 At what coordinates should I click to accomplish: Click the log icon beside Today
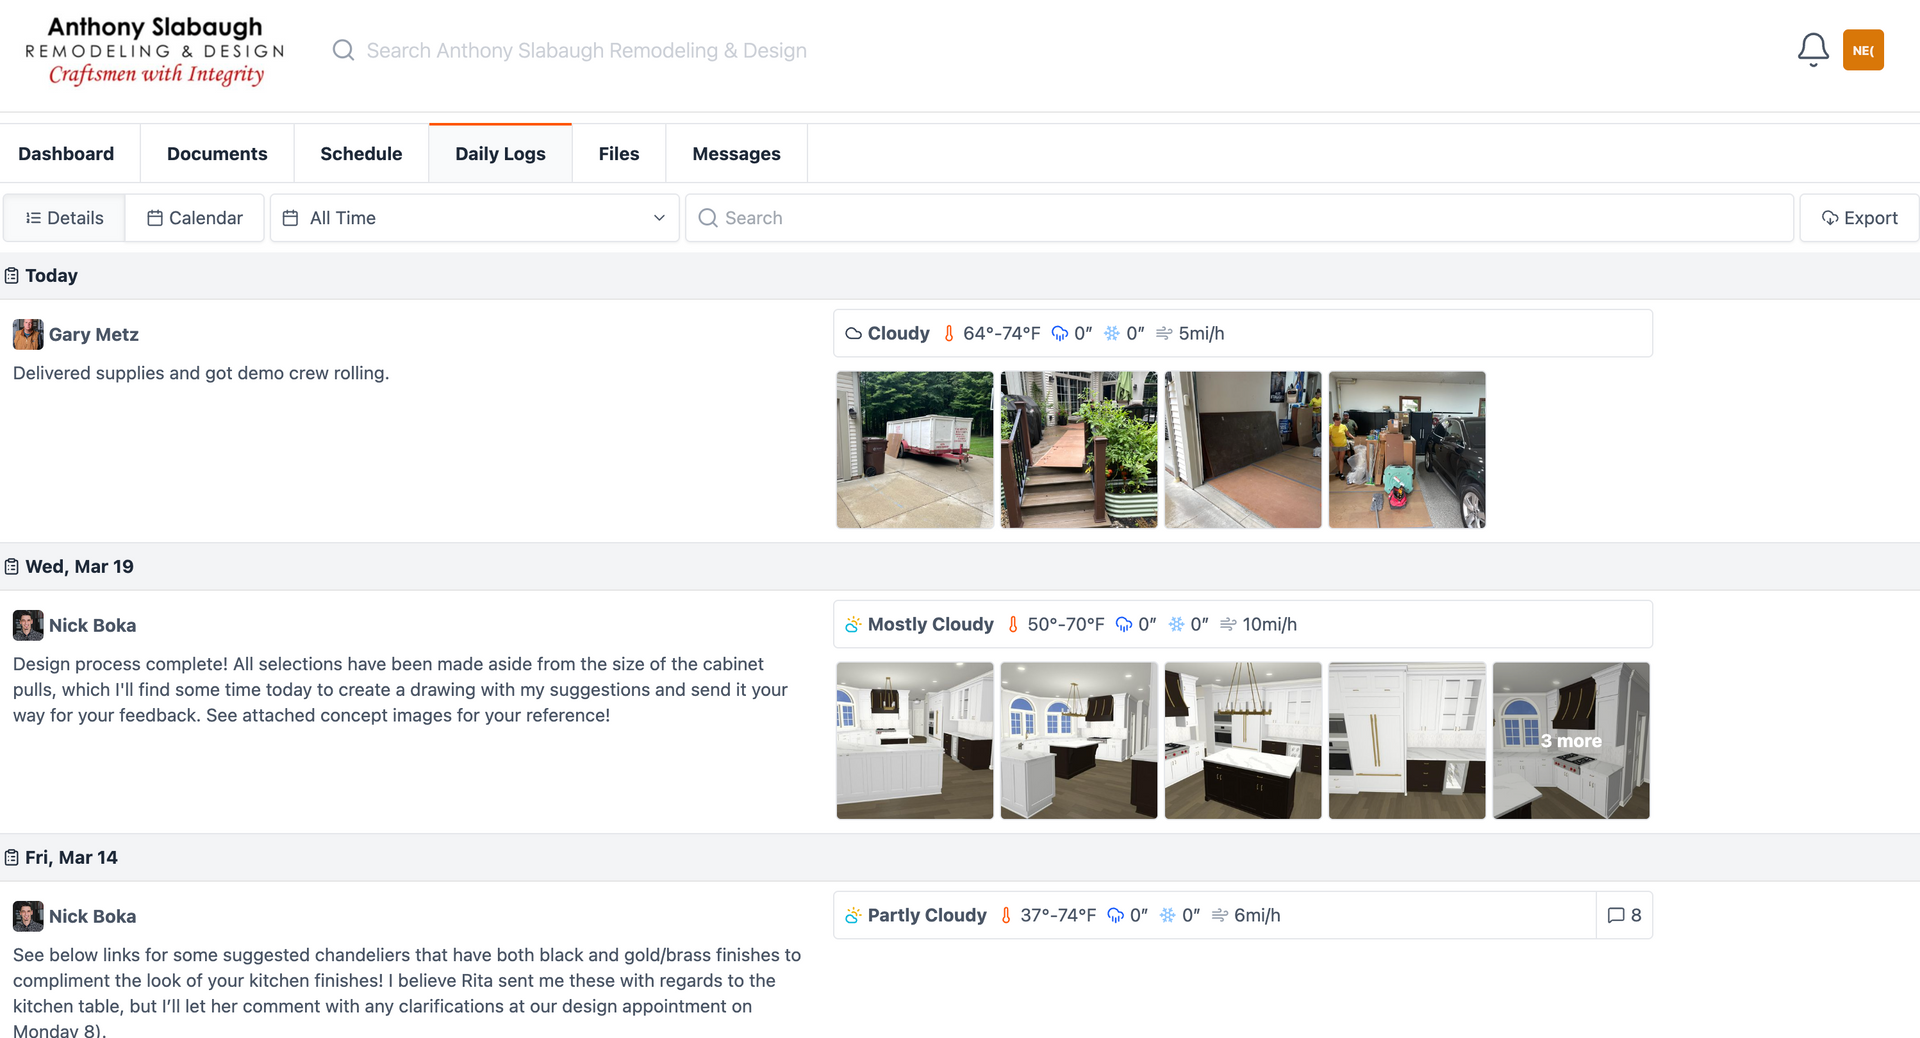click(12, 276)
